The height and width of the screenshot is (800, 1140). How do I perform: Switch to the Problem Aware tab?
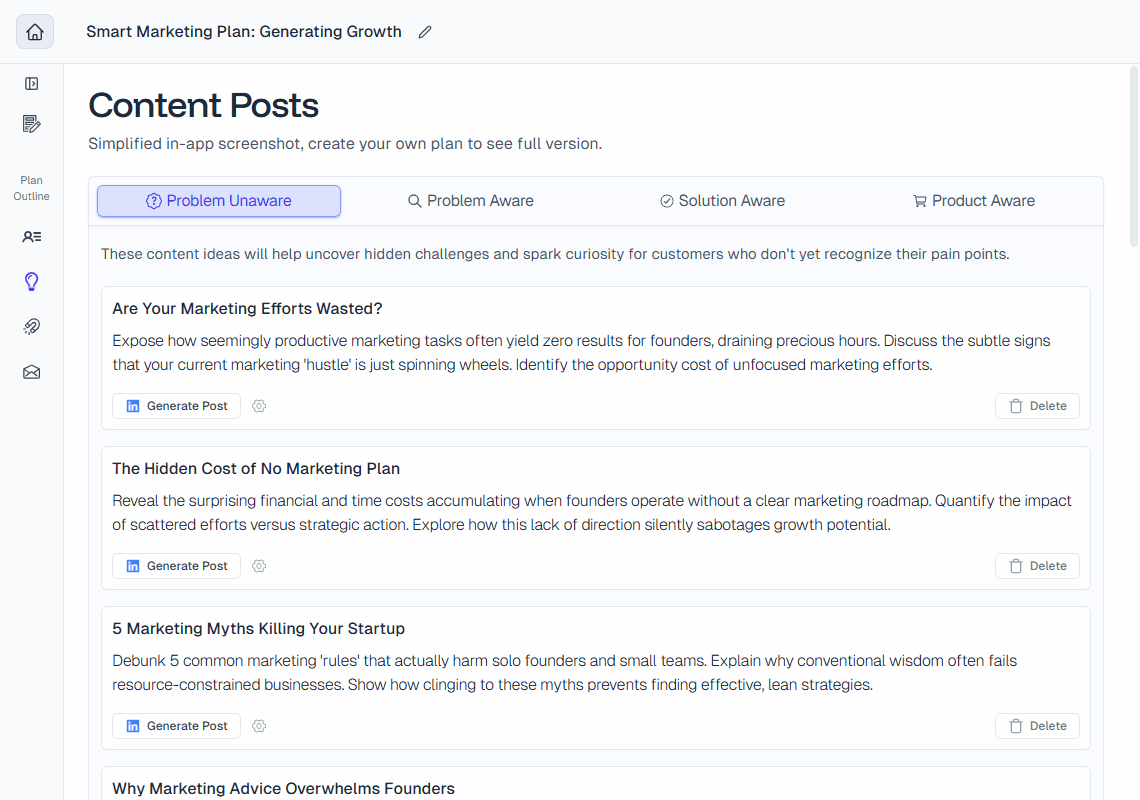(470, 201)
